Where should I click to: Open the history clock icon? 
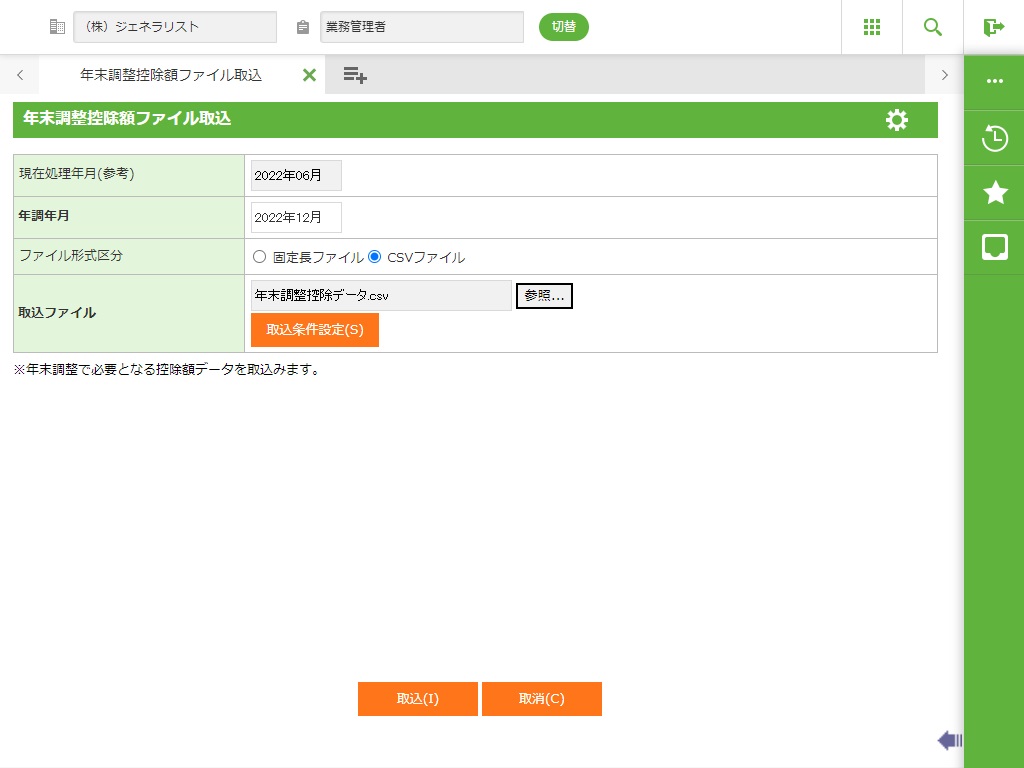pos(995,138)
